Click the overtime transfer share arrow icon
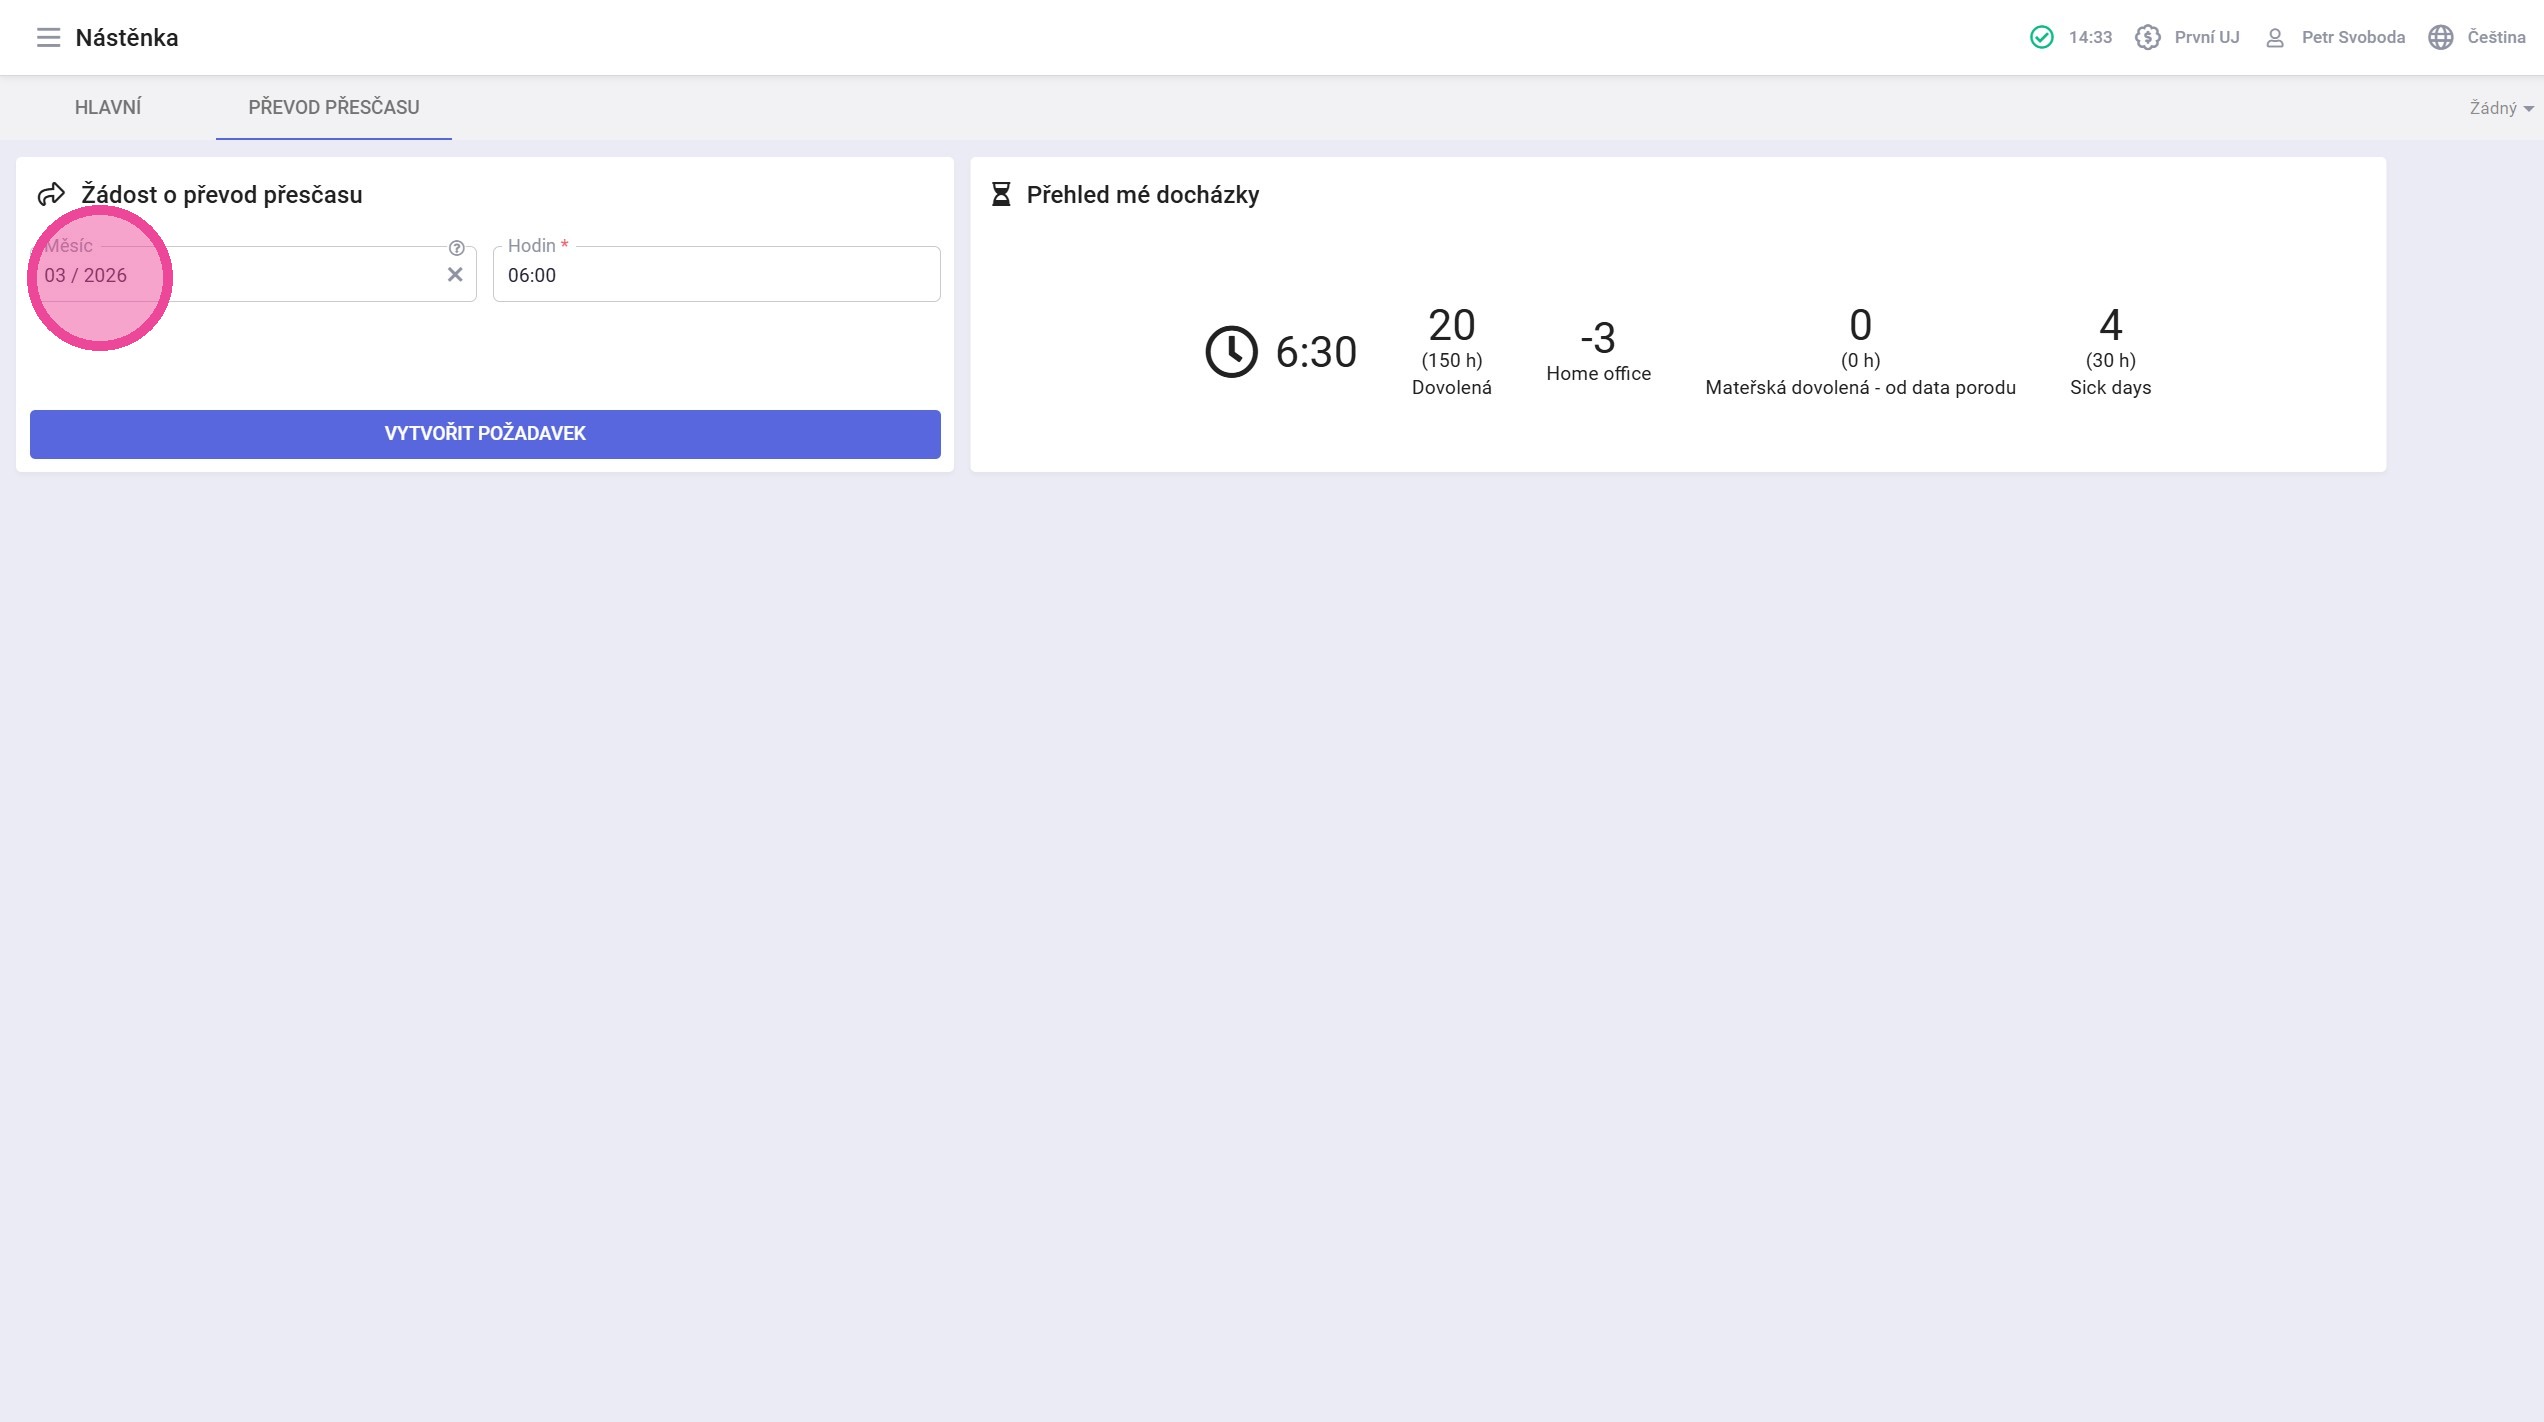This screenshot has height=1422, width=2544. (51, 194)
